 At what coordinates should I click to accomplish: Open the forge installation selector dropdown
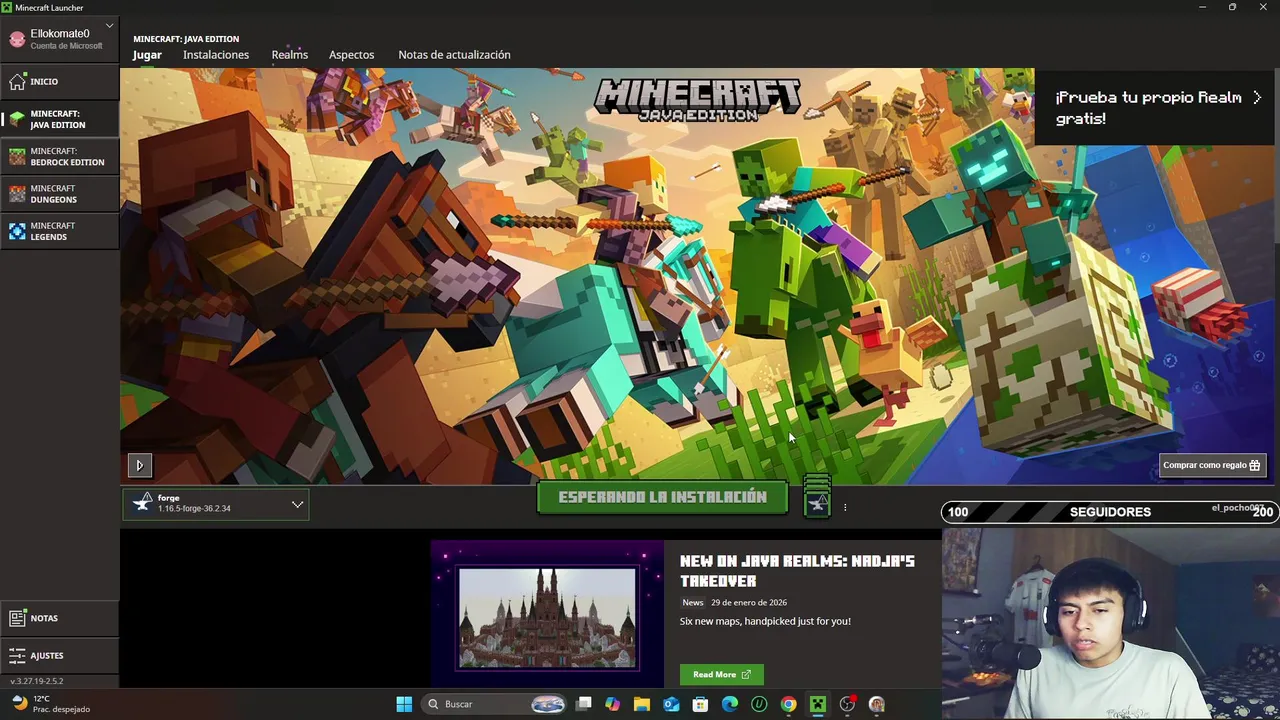[216, 504]
